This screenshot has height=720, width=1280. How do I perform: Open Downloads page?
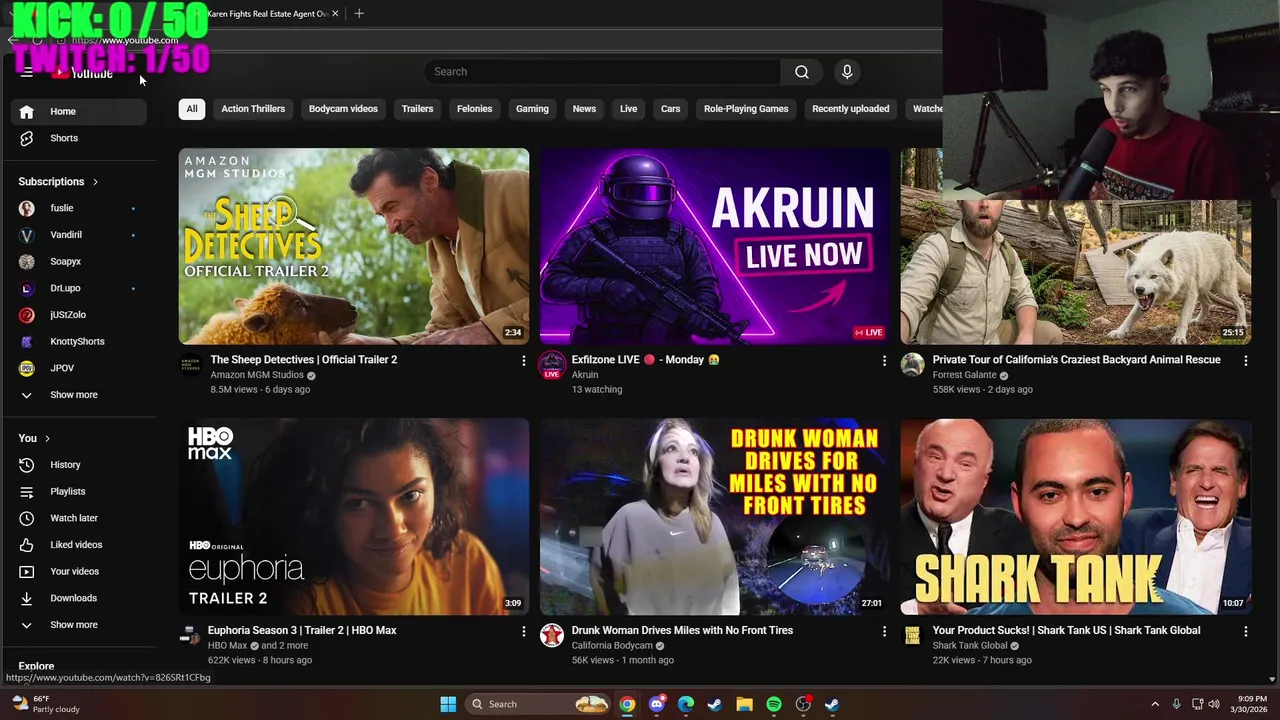click(x=79, y=598)
